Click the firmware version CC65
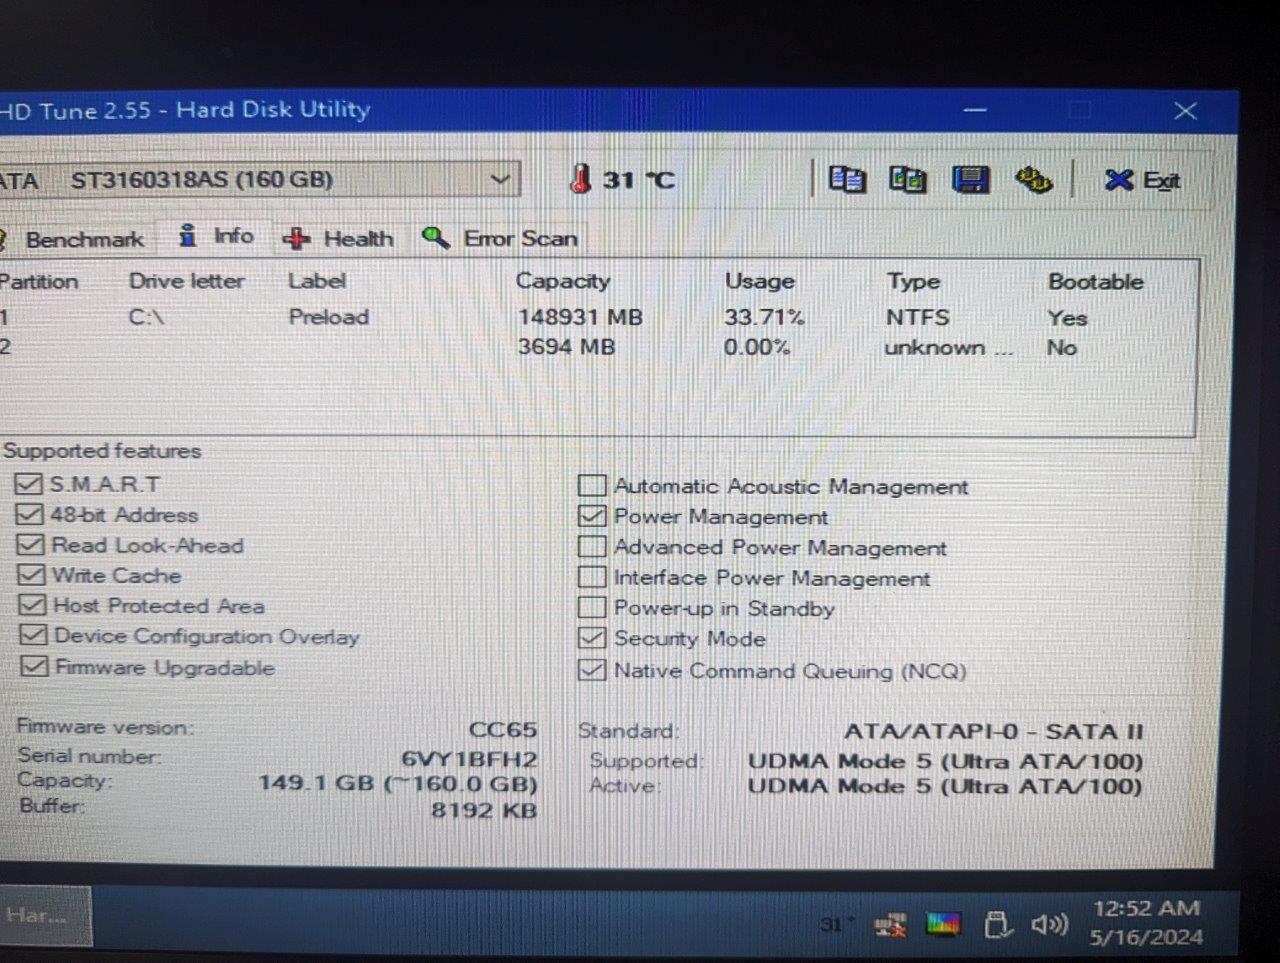 point(503,730)
